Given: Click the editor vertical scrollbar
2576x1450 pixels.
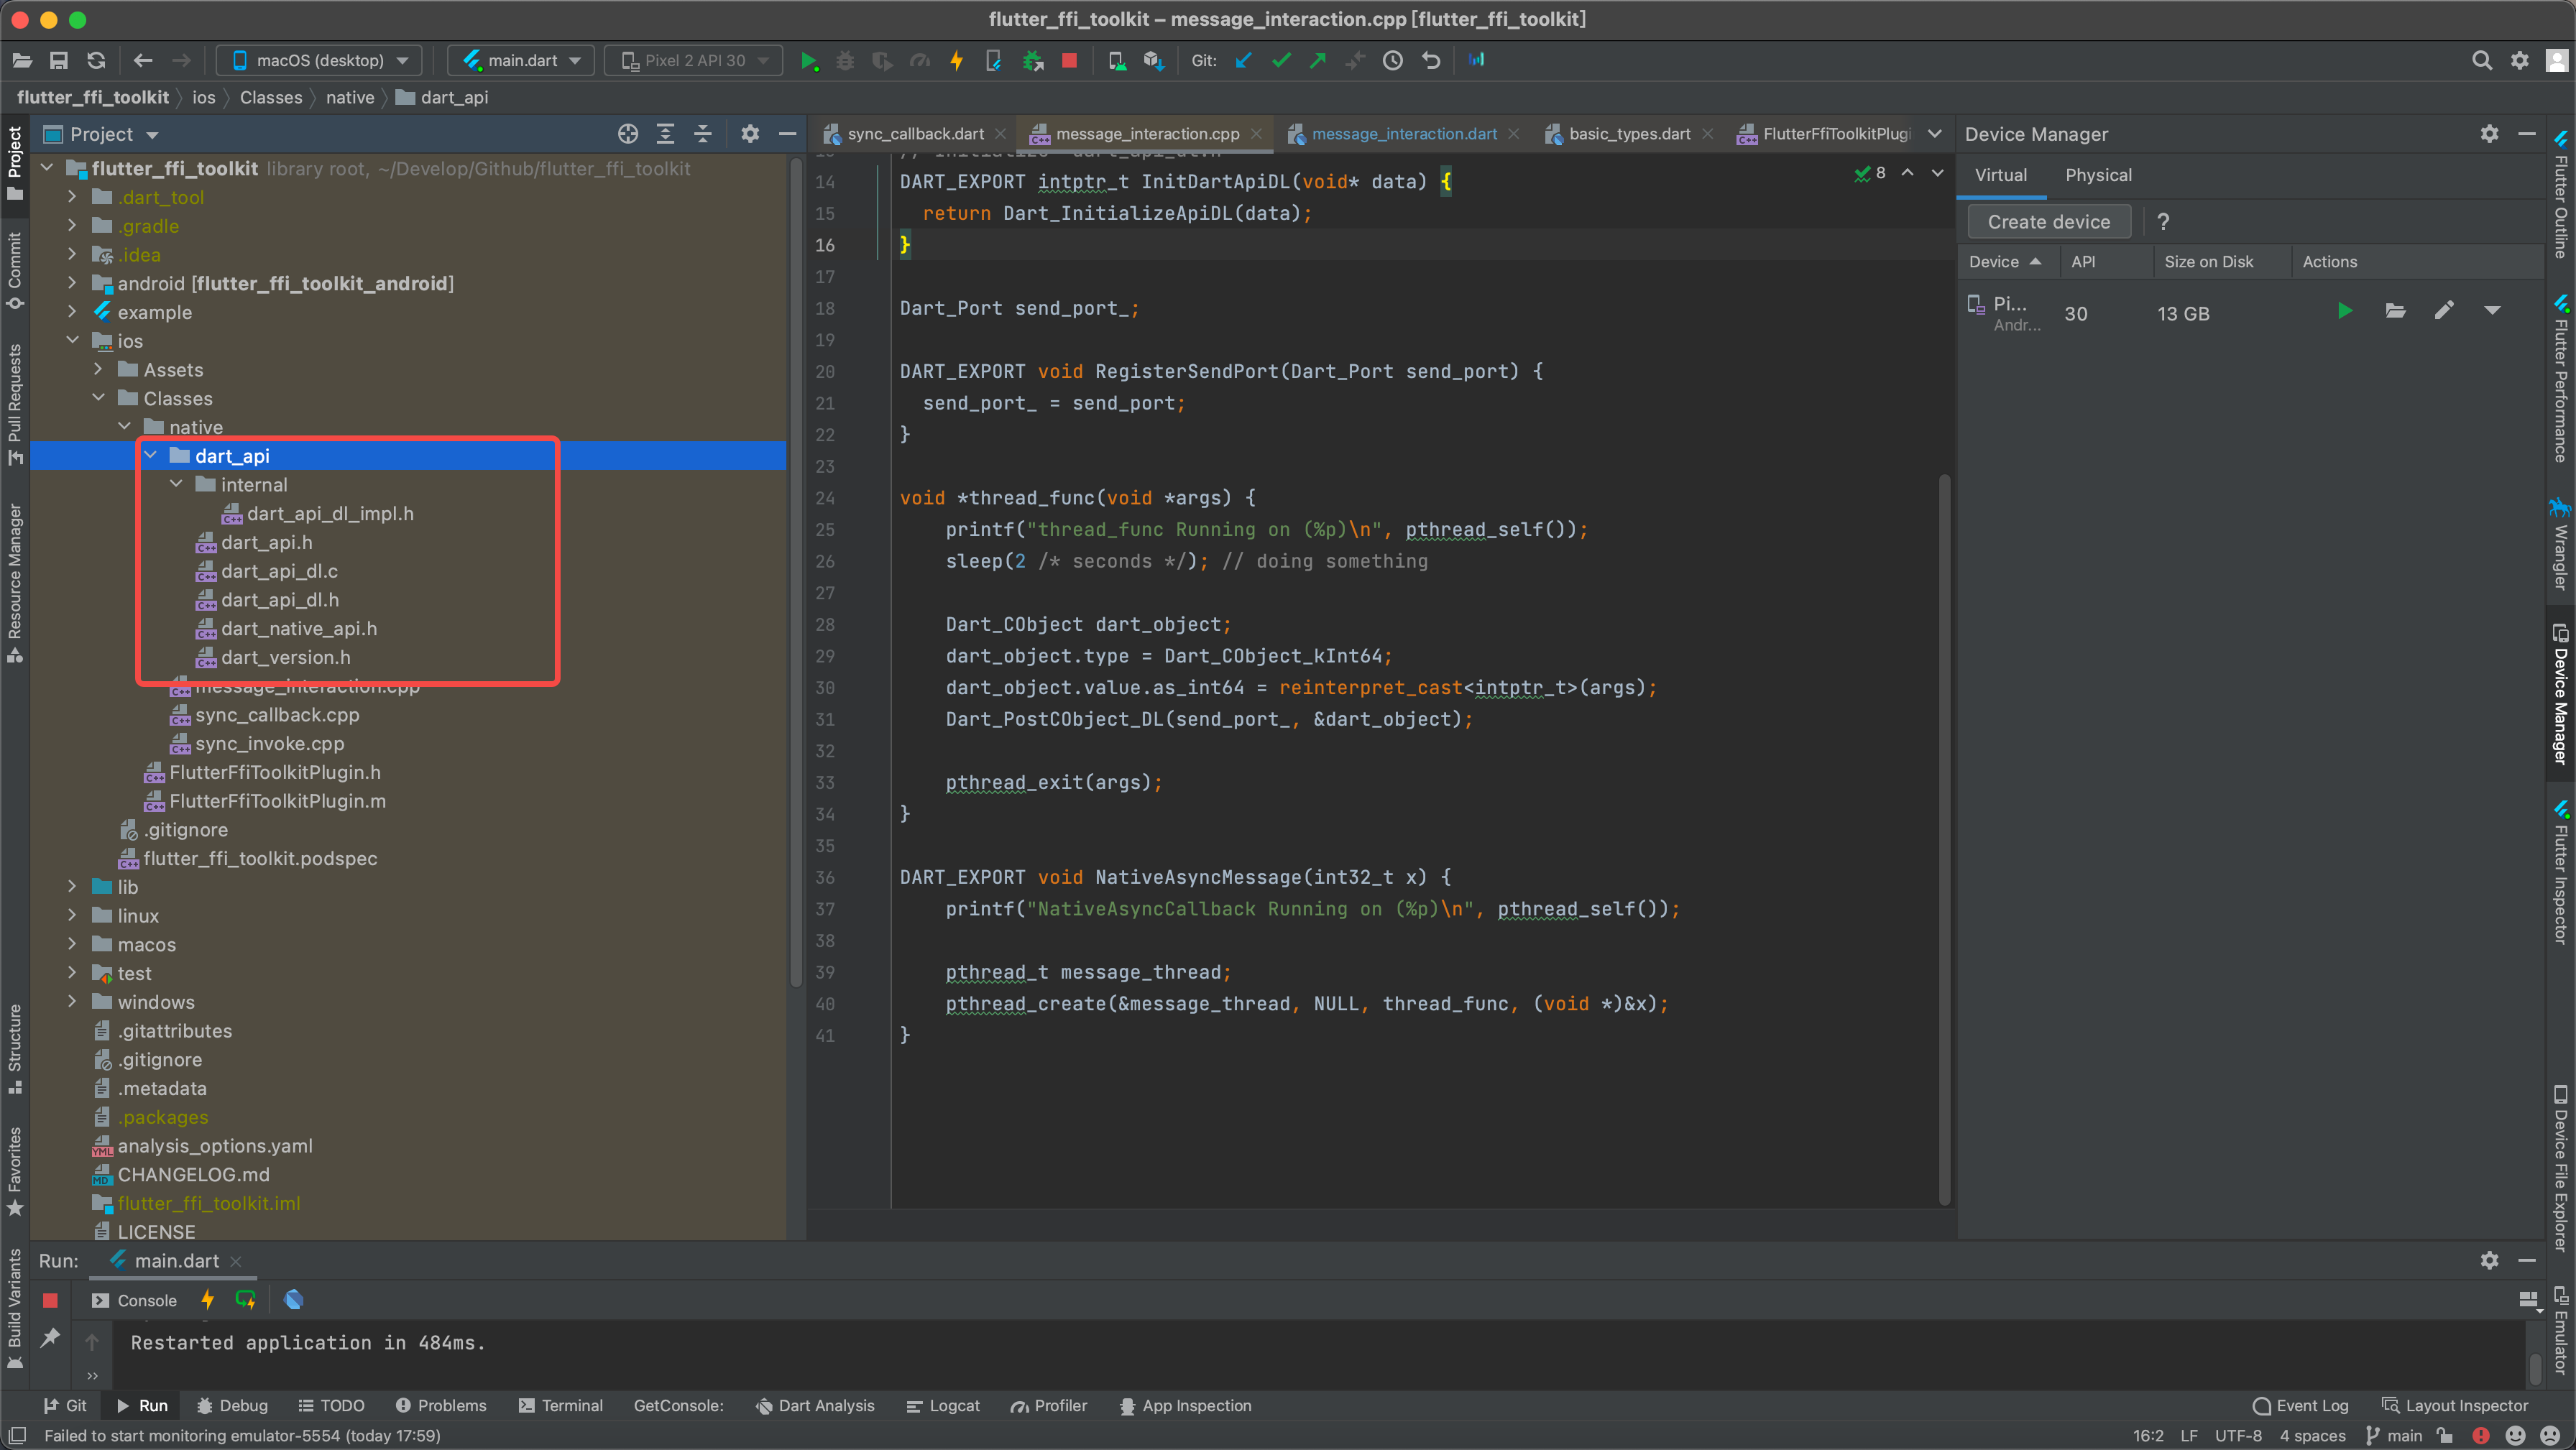Looking at the screenshot, I should 1944,840.
